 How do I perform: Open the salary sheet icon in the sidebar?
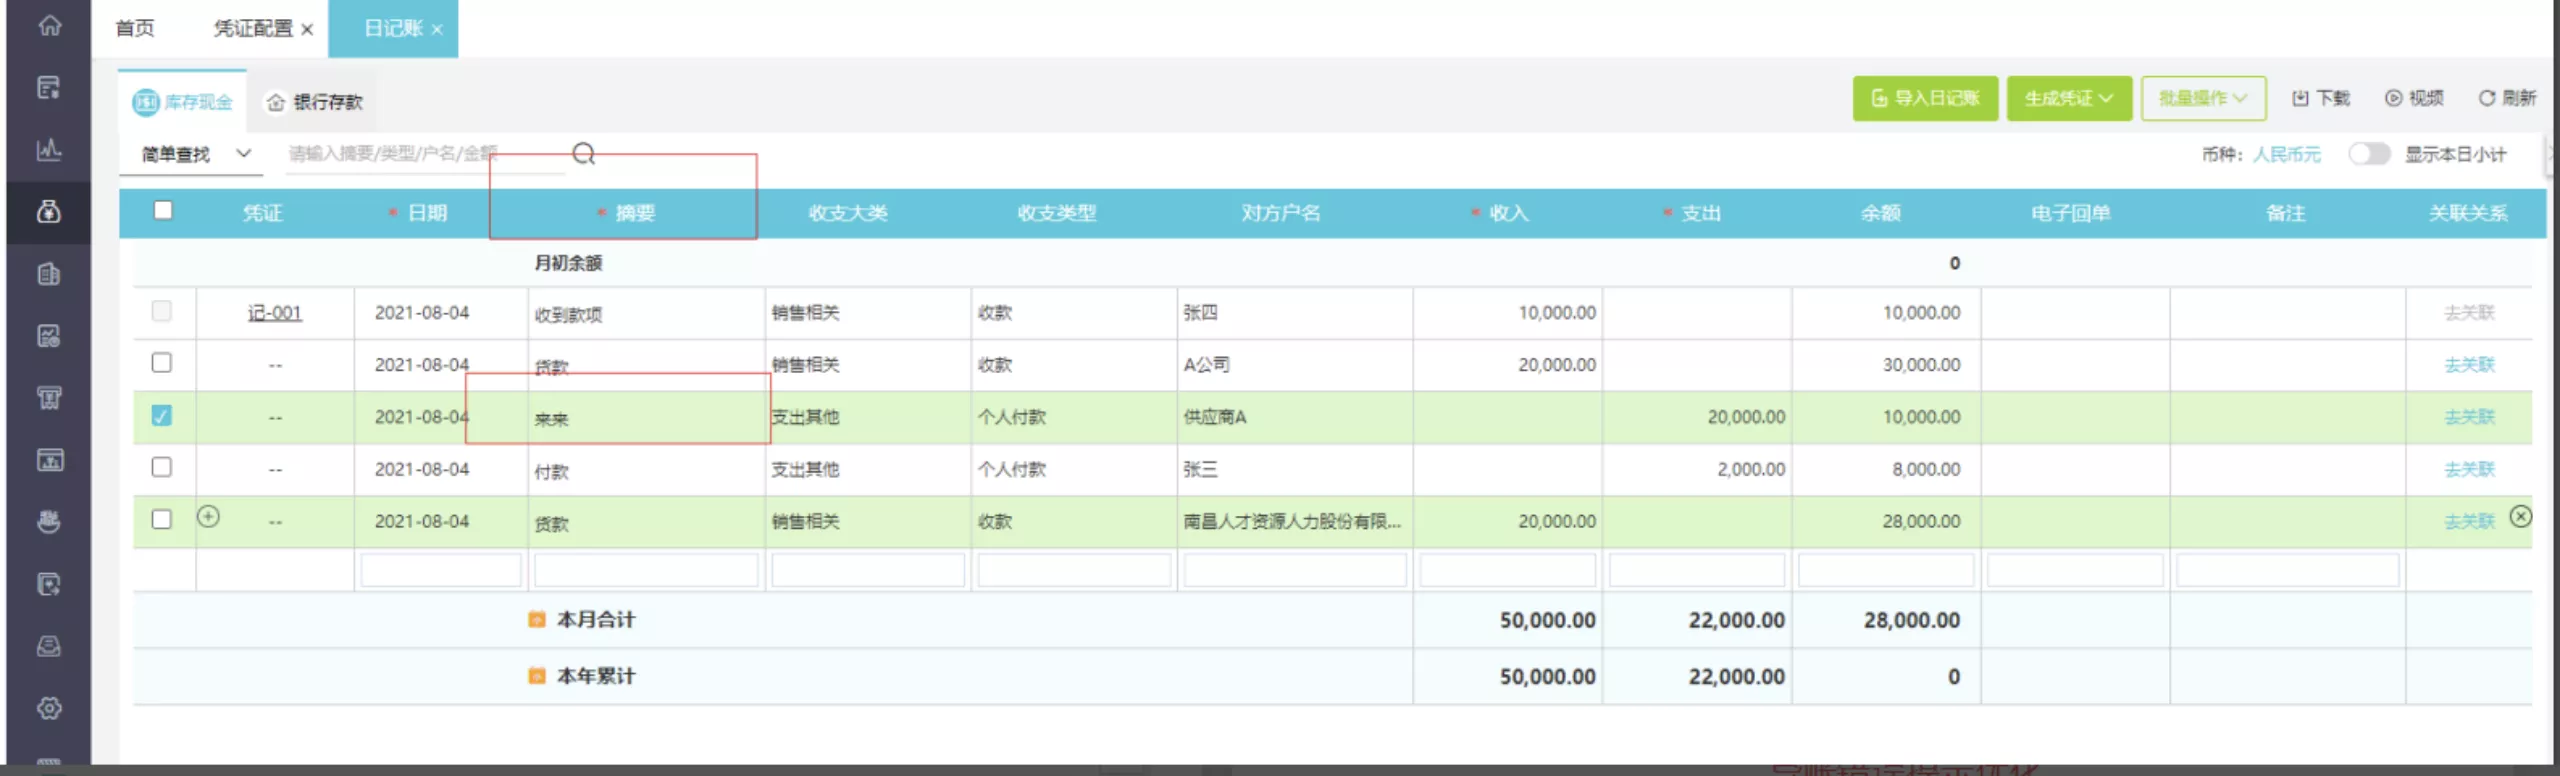pos(49,336)
